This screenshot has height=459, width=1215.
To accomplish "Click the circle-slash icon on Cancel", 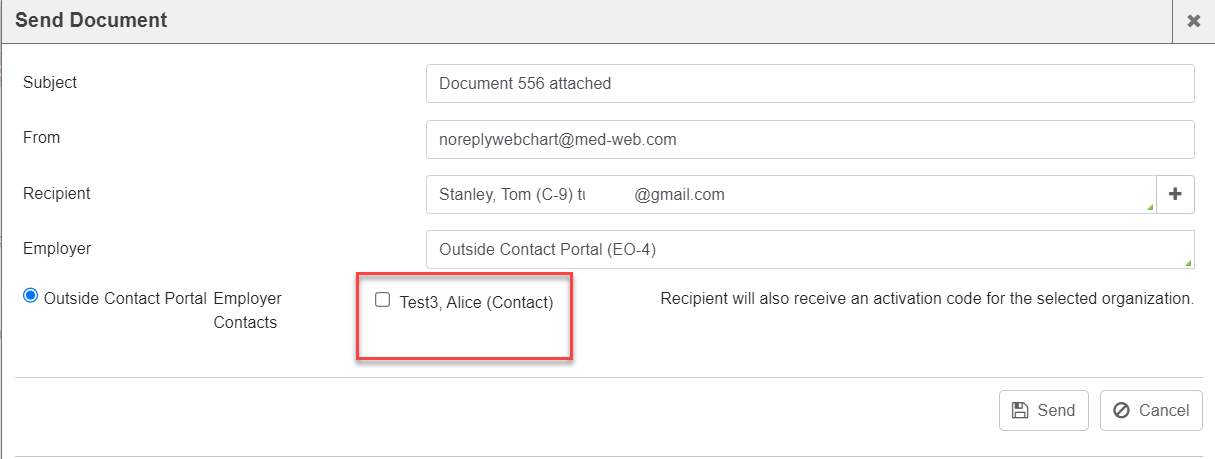I will (1121, 410).
